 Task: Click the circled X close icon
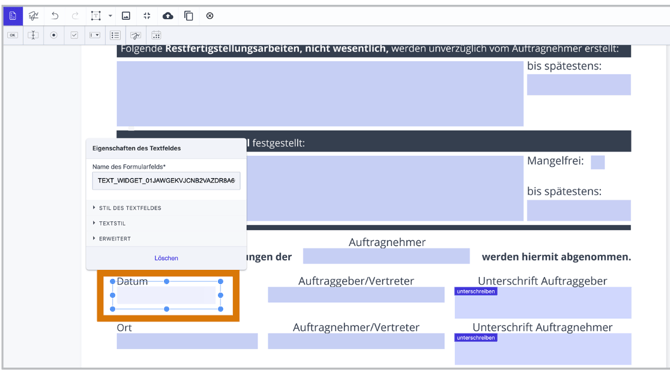pos(210,16)
